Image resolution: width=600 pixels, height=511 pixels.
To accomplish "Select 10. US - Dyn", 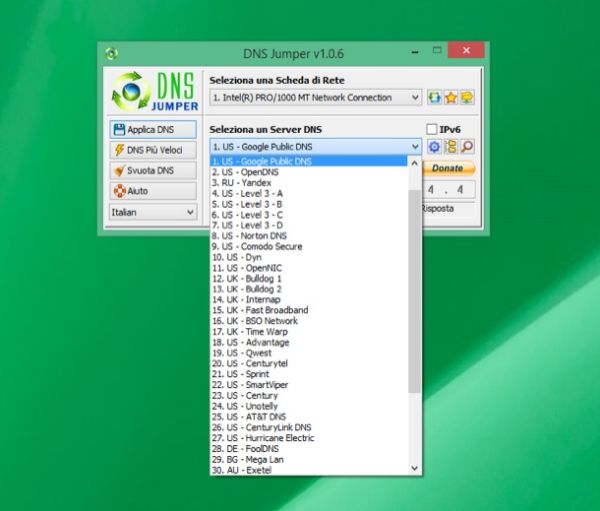I will (309, 257).
